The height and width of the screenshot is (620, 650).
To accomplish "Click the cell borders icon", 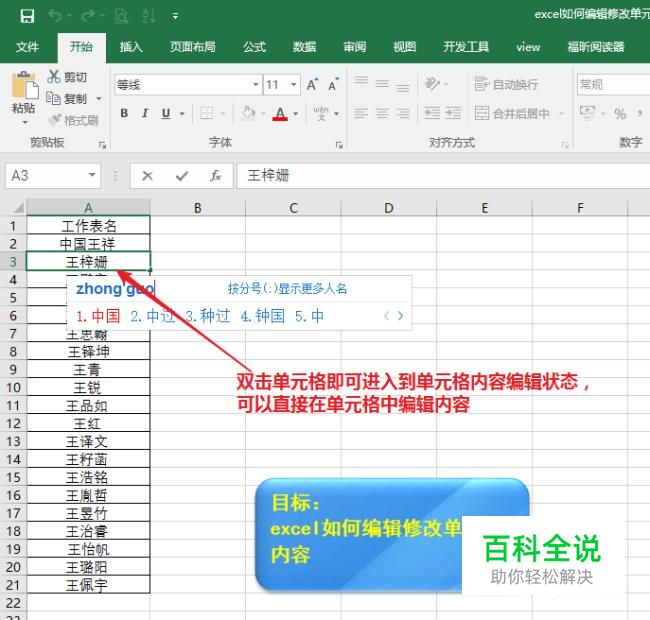I will tap(206, 113).
